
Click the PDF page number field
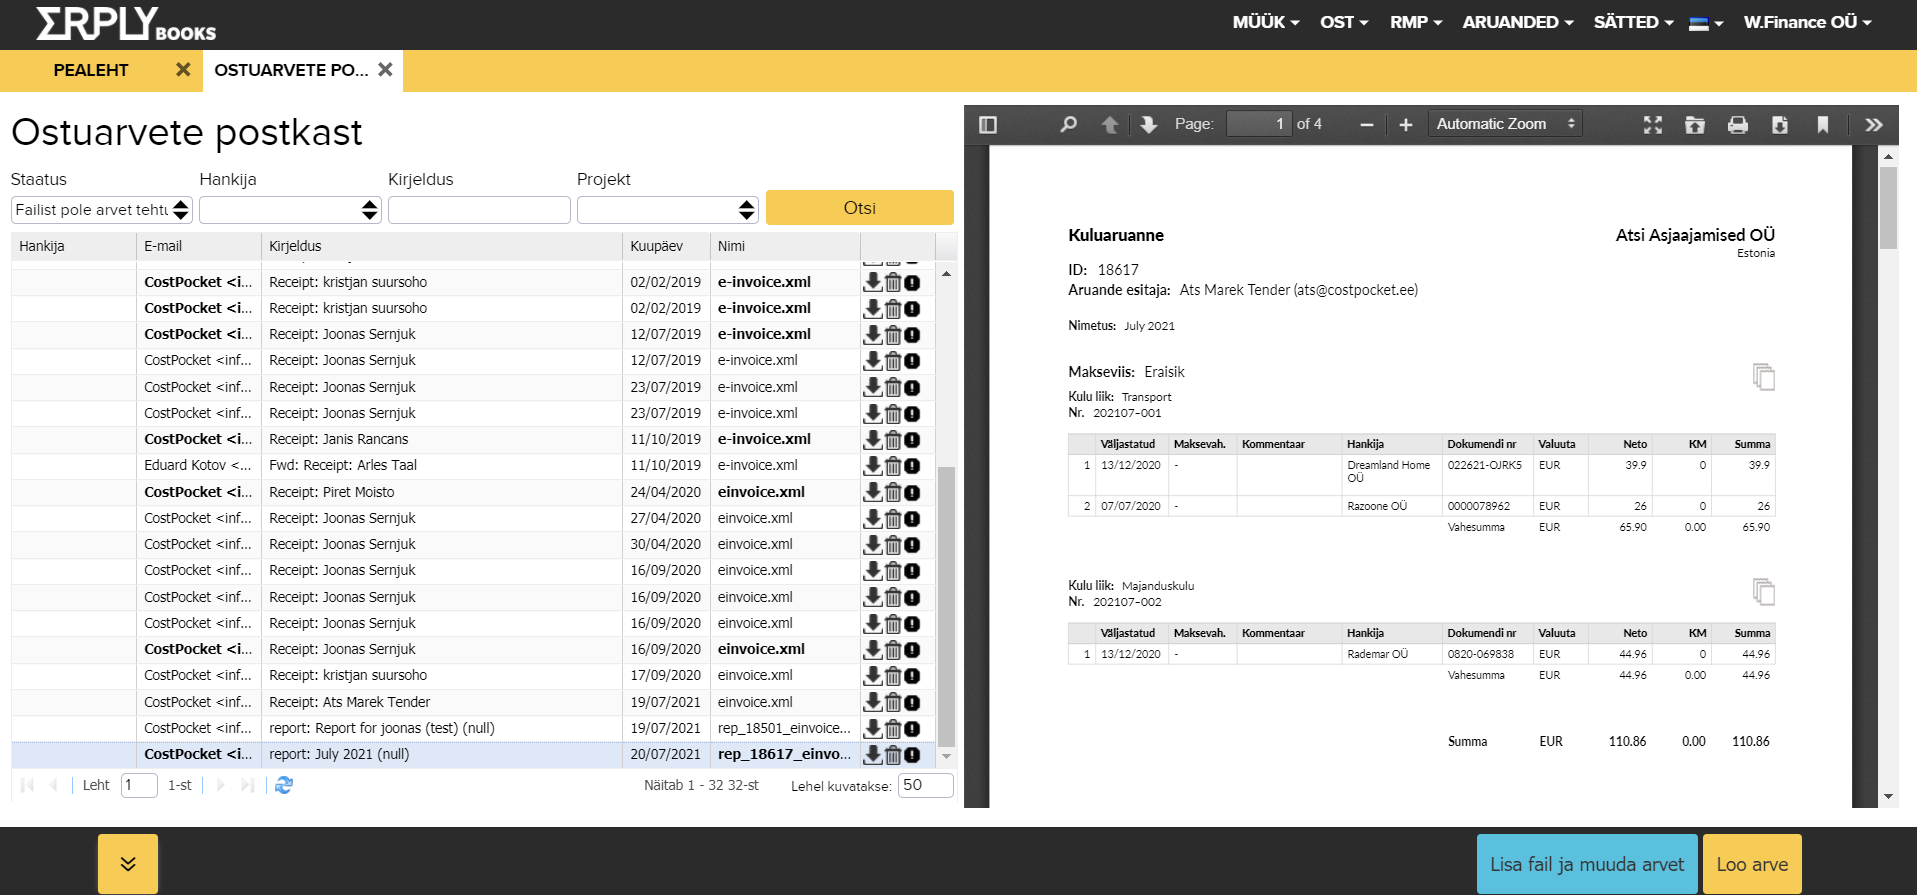[x=1259, y=124]
